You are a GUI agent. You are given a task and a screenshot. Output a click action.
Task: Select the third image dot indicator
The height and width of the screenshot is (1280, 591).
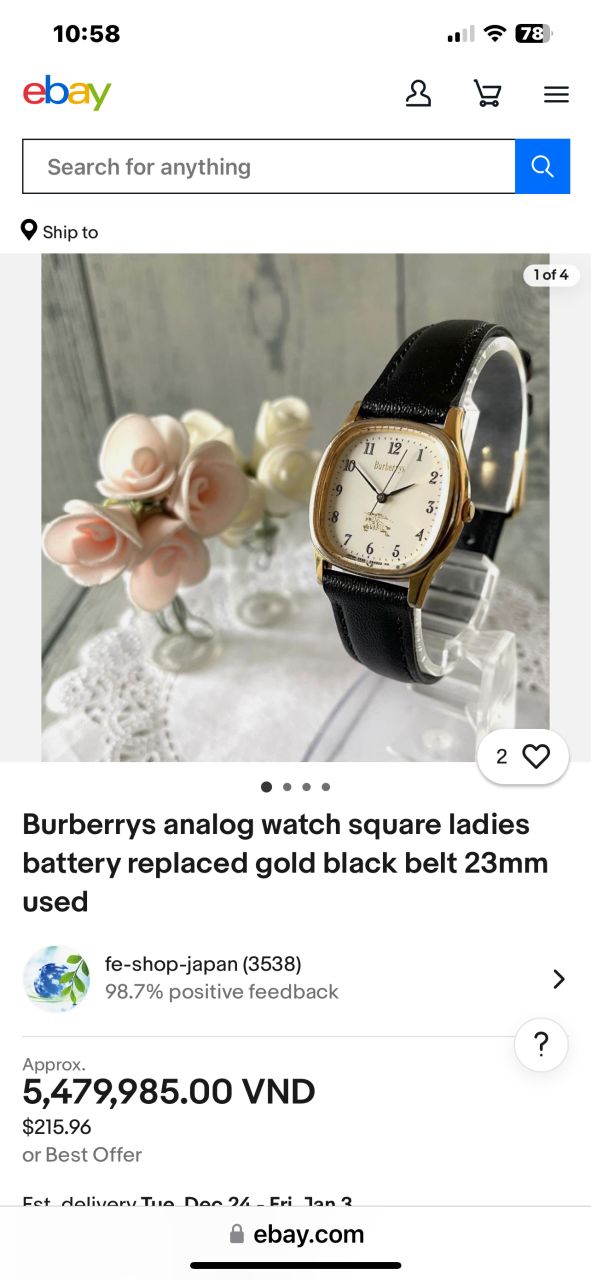point(306,787)
